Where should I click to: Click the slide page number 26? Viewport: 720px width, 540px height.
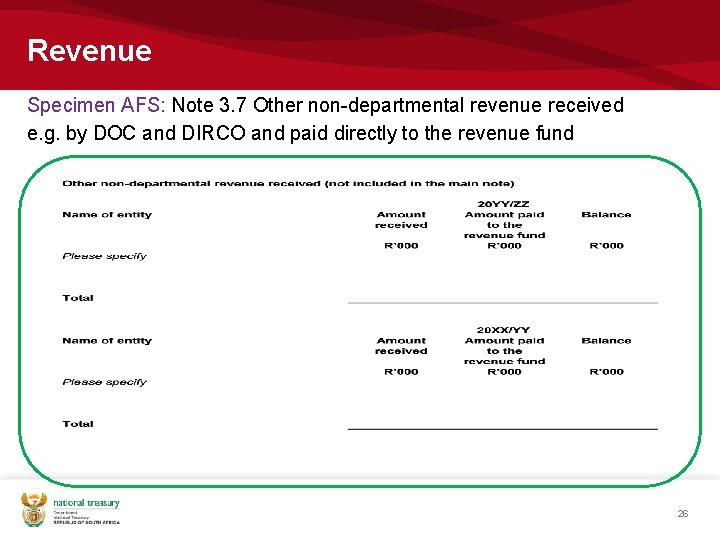pyautogui.click(x=683, y=513)
